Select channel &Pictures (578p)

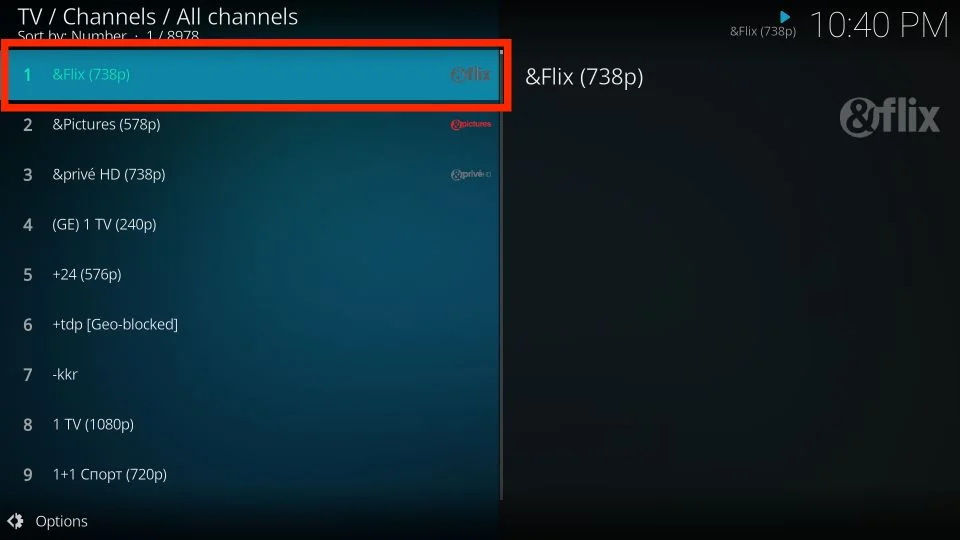[254, 124]
